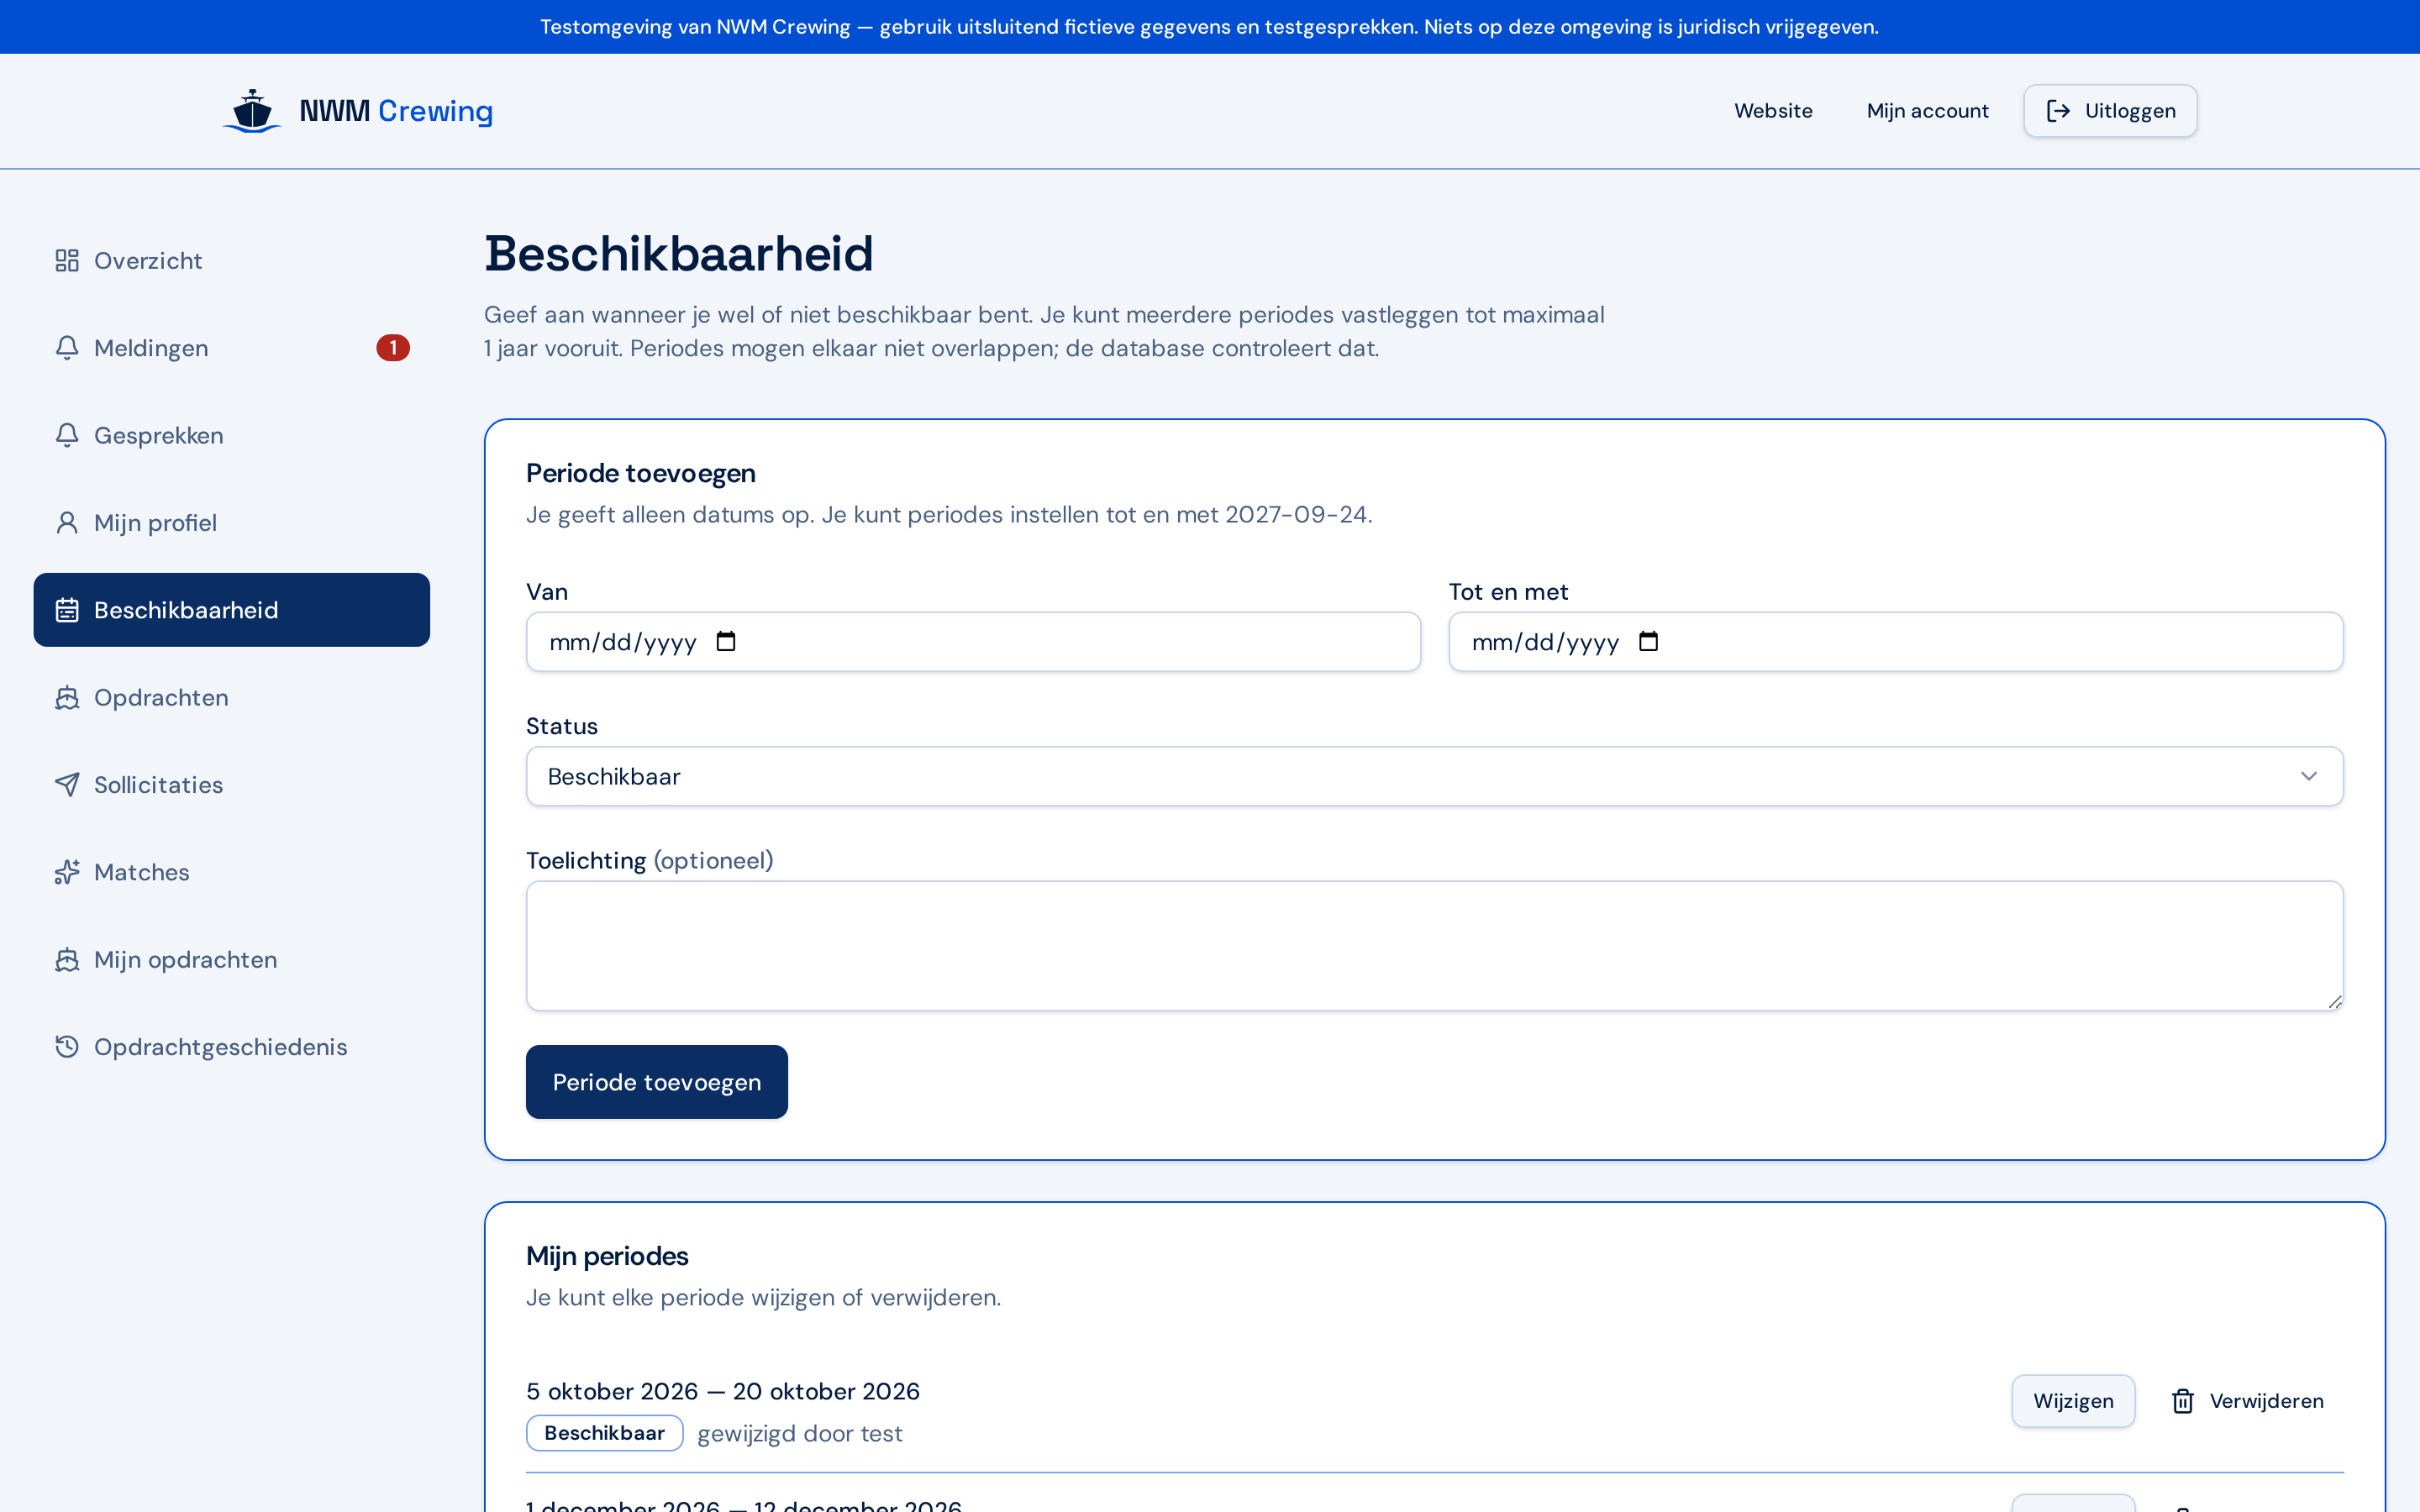2420x1512 pixels.
Task: Show Mijn opdrachten
Action: pyautogui.click(x=232, y=960)
